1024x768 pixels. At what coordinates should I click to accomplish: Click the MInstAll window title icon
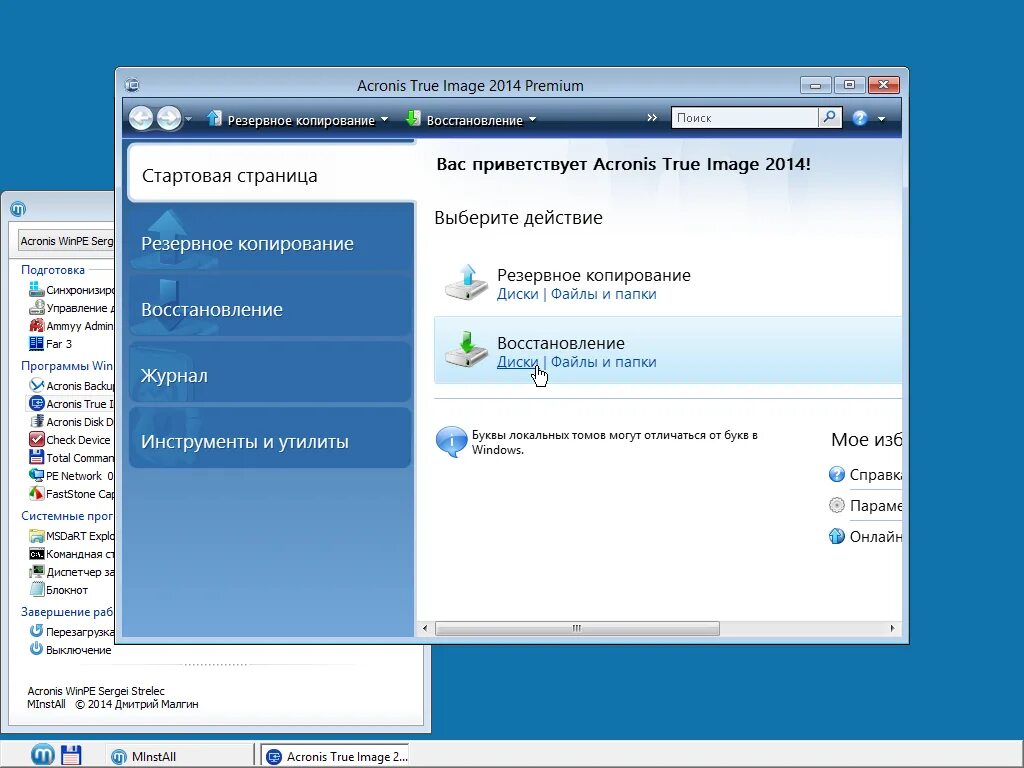18,209
